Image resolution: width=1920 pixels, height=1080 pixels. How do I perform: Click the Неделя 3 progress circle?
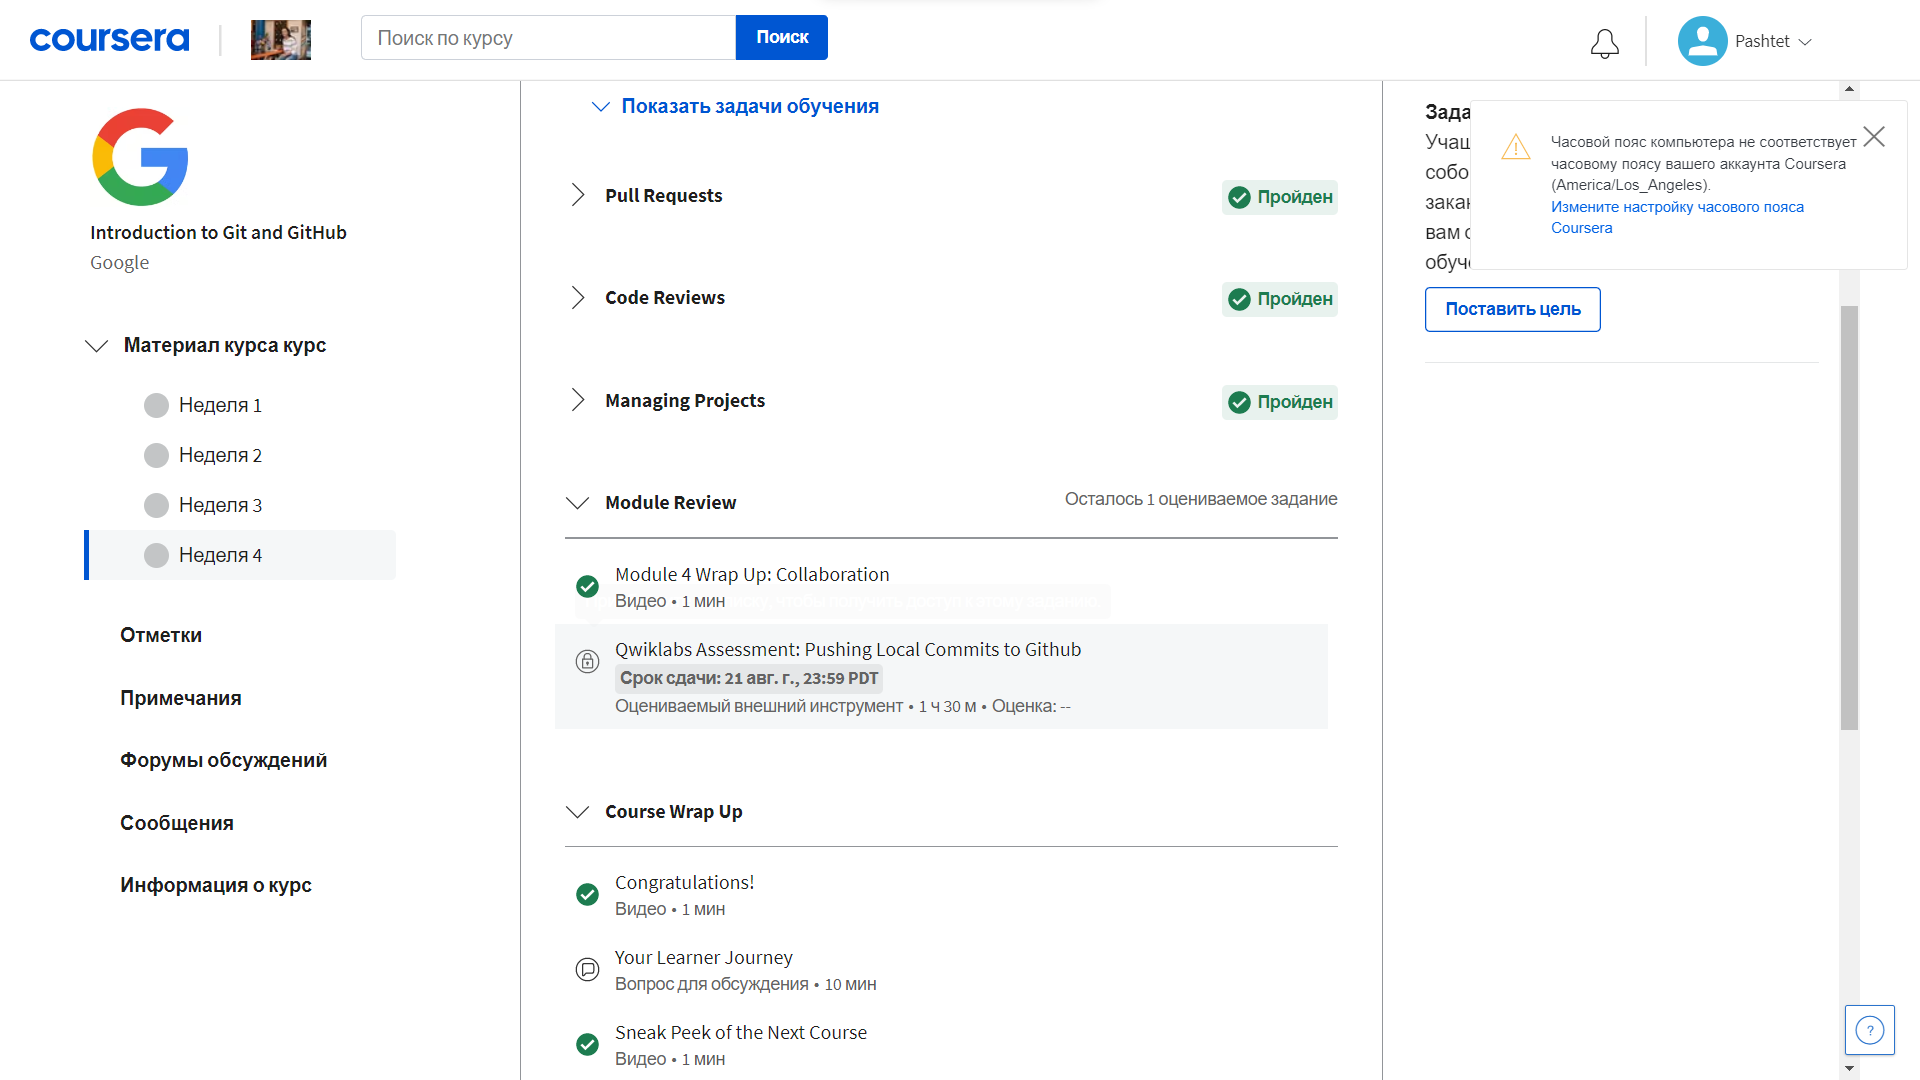(x=156, y=505)
